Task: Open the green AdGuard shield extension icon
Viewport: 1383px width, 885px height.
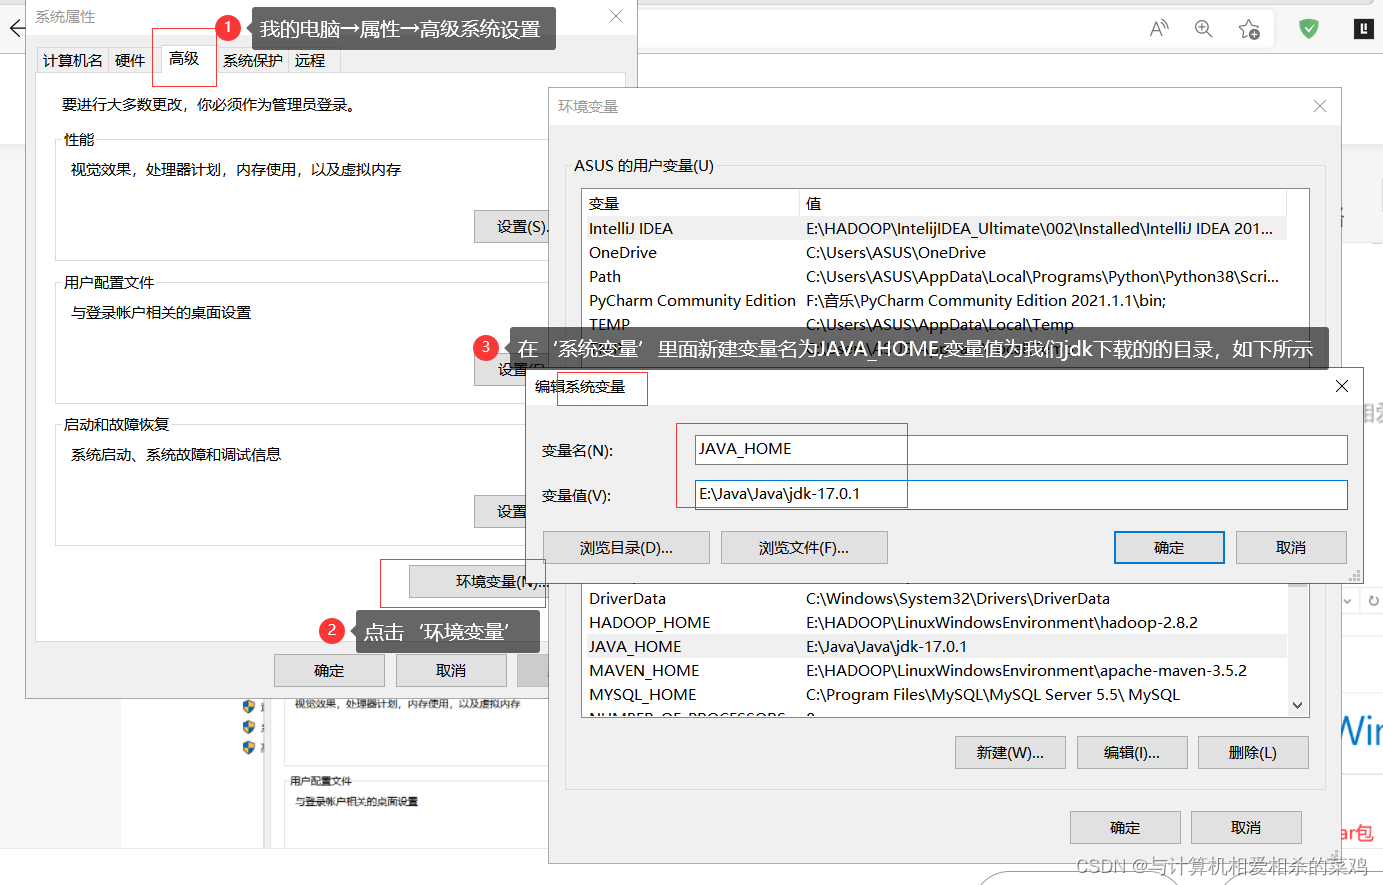Action: pyautogui.click(x=1308, y=28)
